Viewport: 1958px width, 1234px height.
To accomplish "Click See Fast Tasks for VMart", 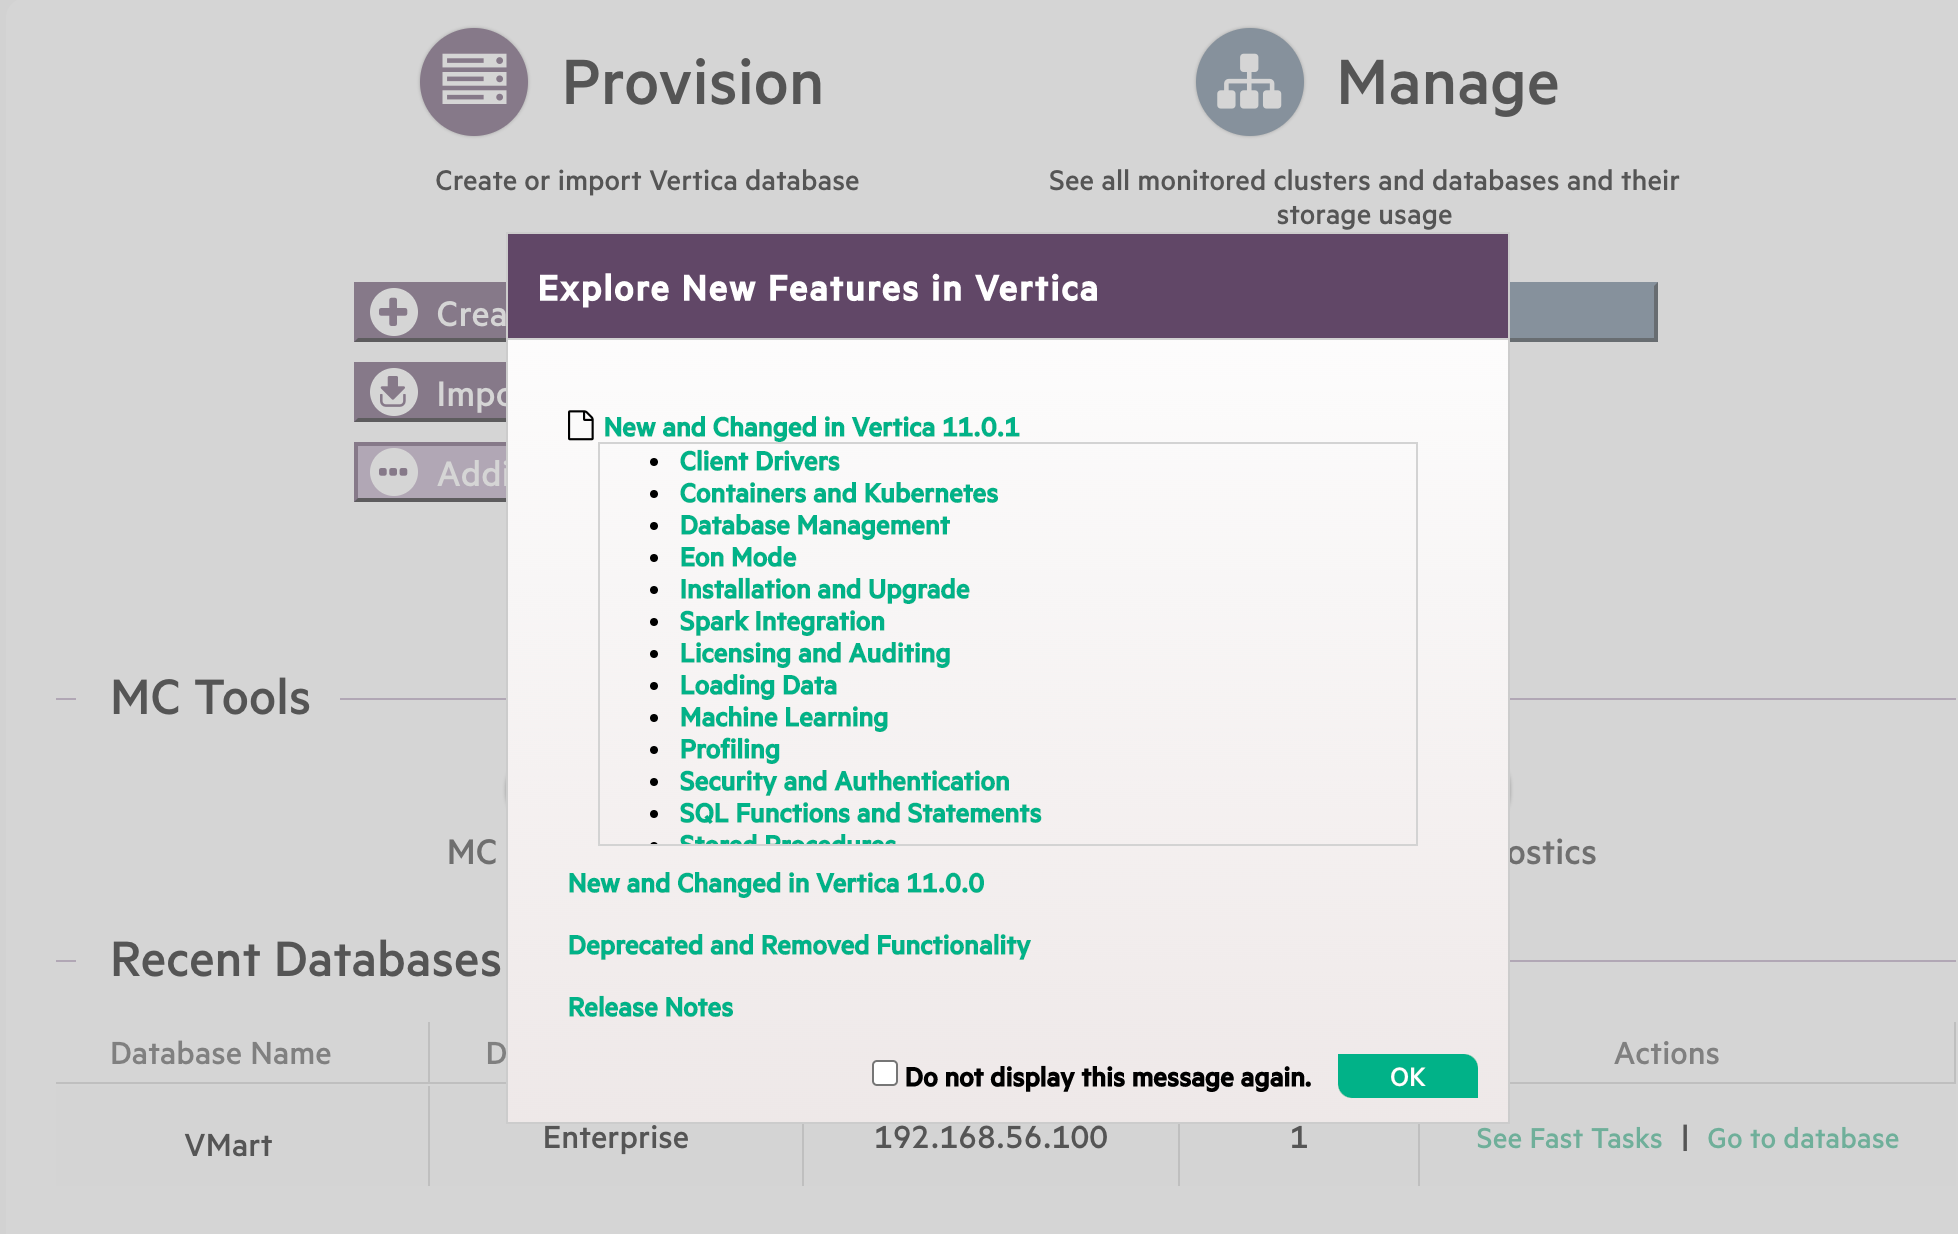I will click(x=1568, y=1138).
